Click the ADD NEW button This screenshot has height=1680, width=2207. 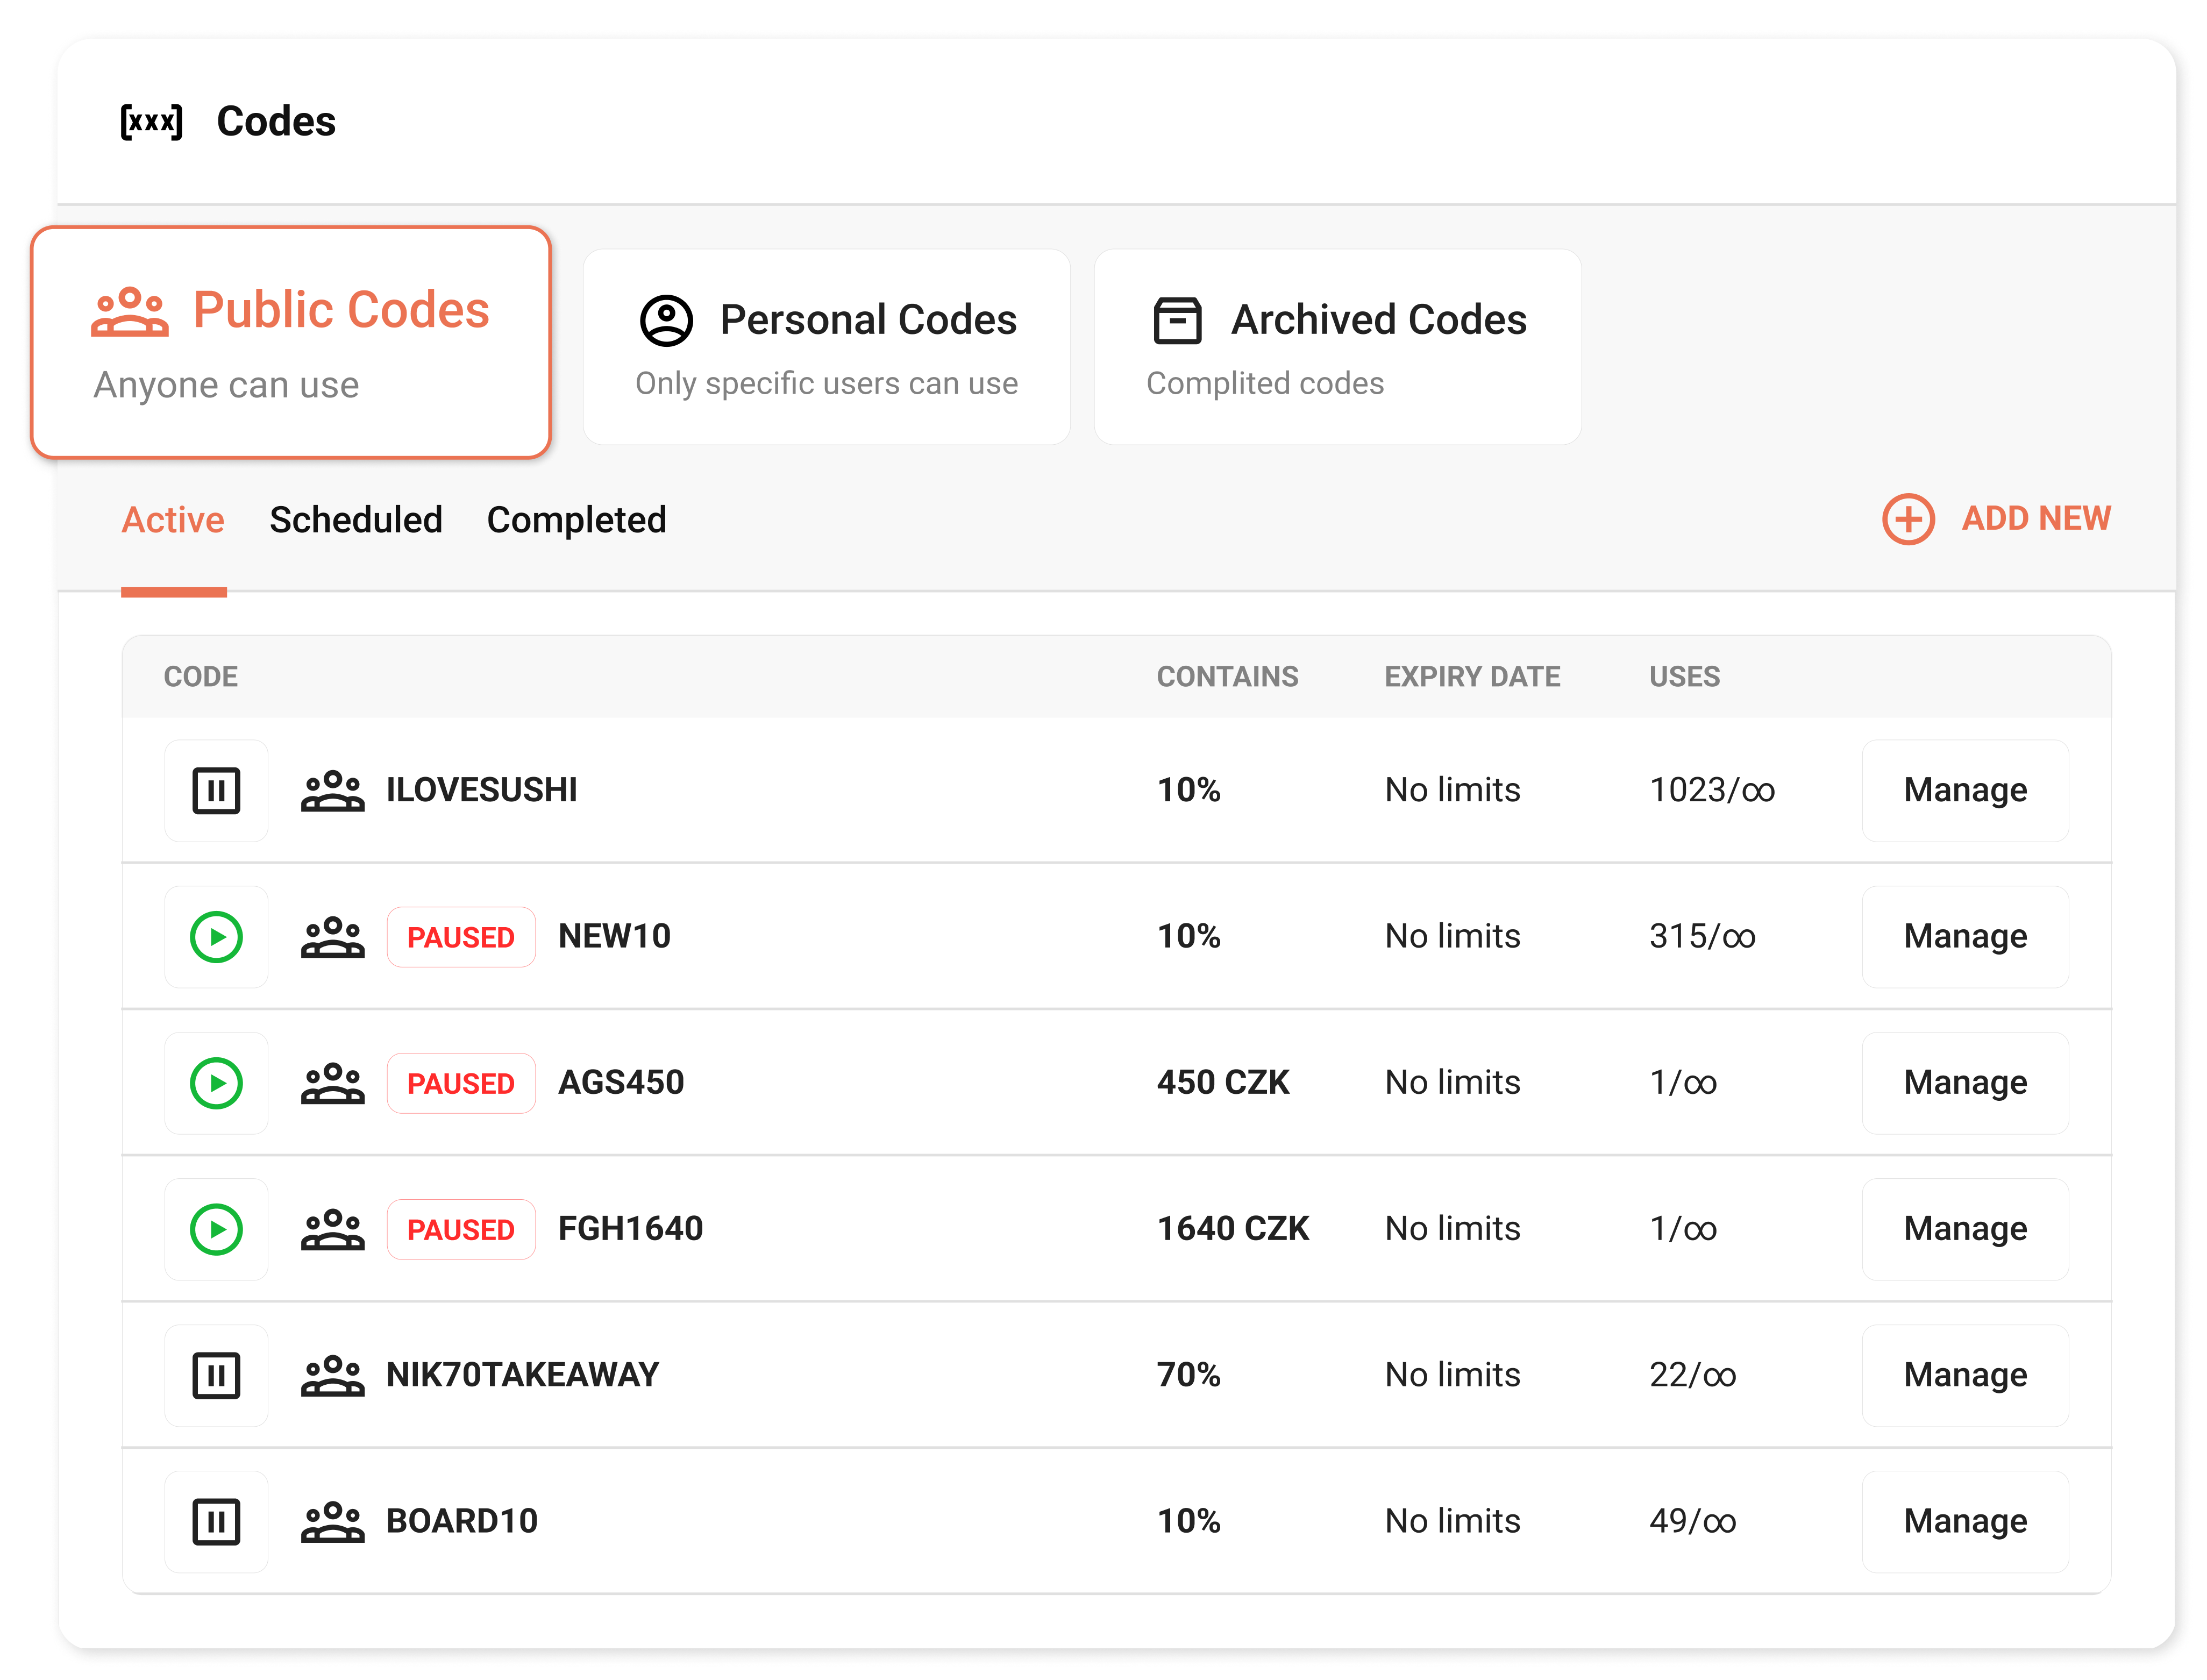pos(2035,519)
